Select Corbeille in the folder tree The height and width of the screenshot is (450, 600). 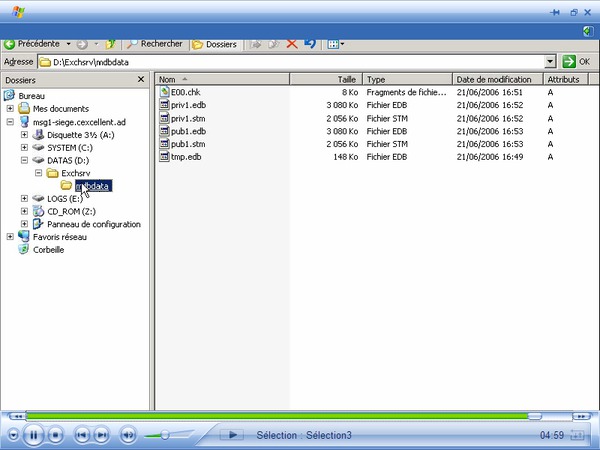(x=49, y=250)
